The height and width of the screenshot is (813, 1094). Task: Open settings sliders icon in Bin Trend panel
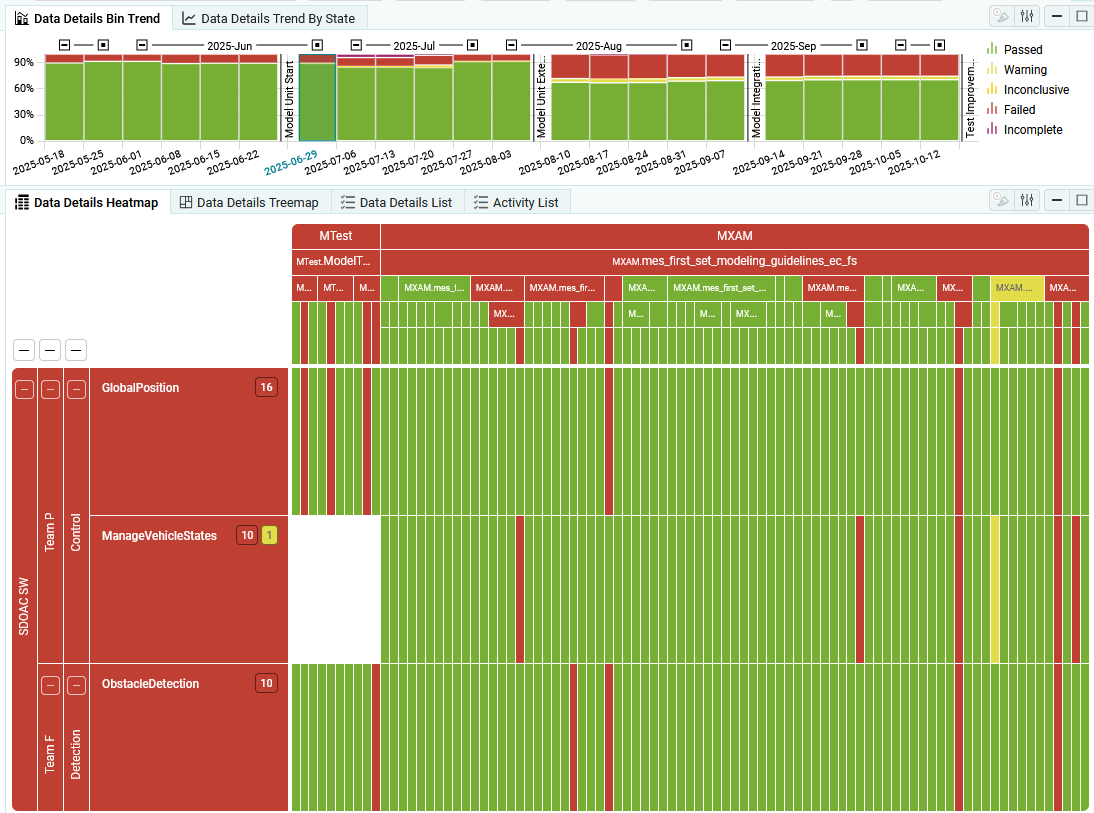[1027, 16]
